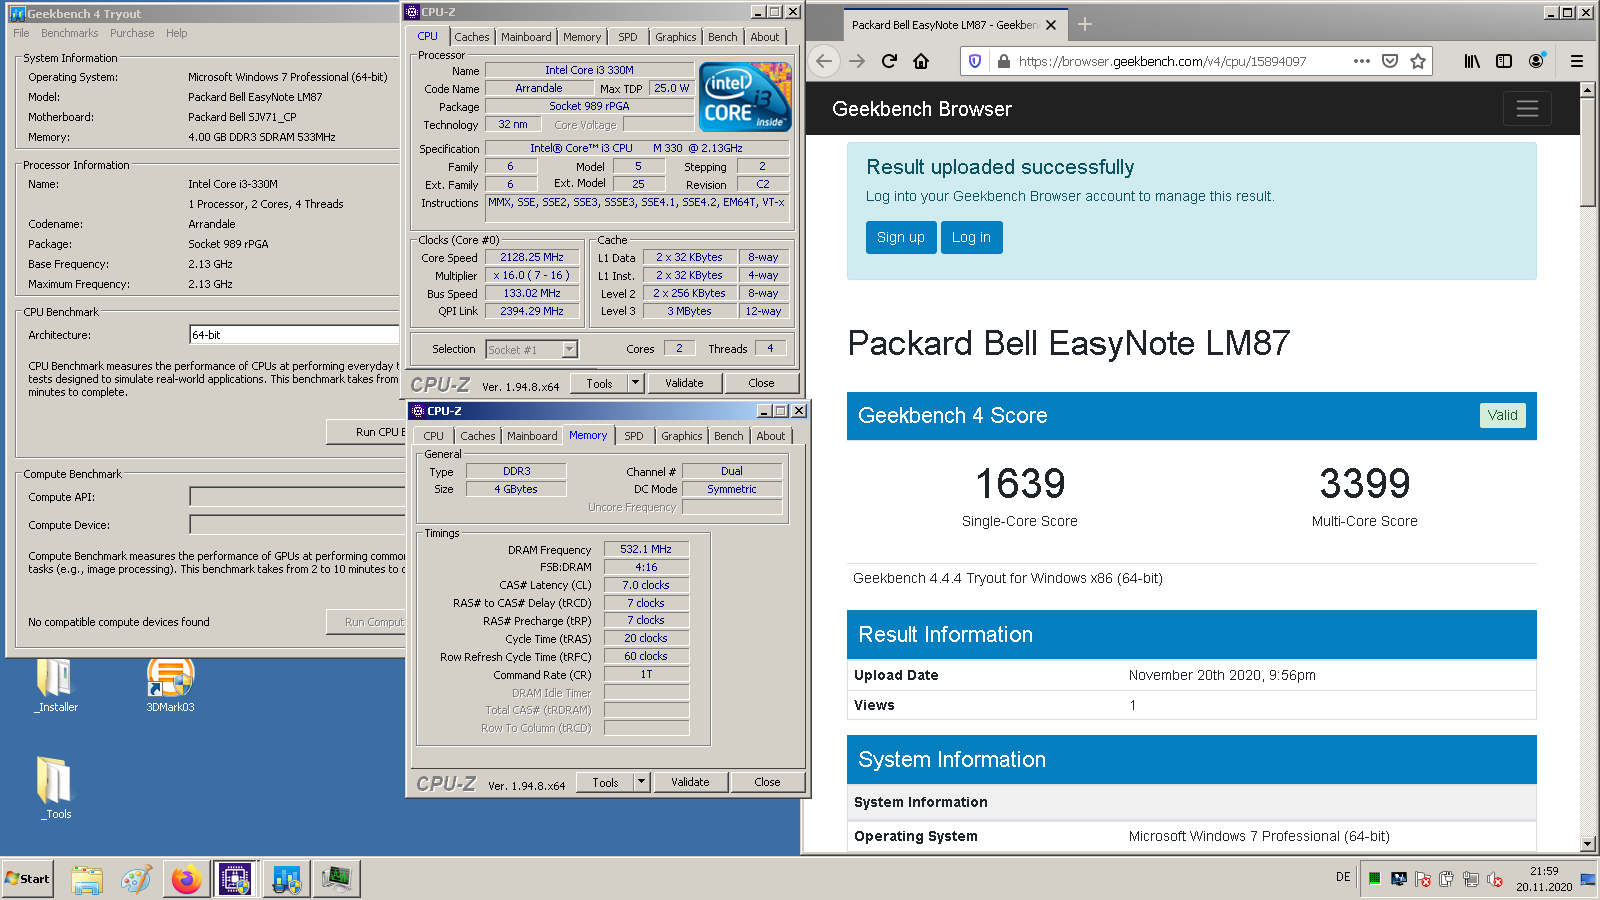The image size is (1600, 900).
Task: Click the Run CPU Benchmark button
Action: coord(366,432)
